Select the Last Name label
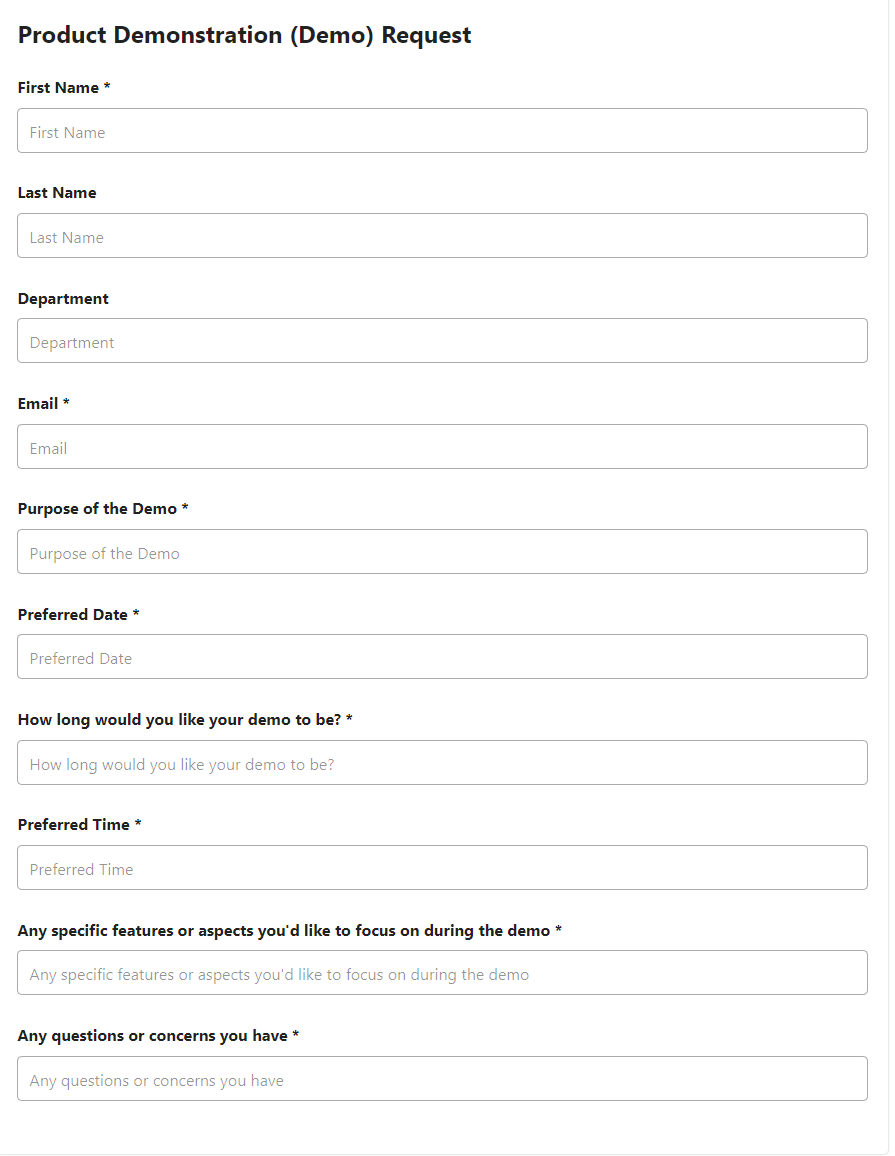Screen dimensions: 895x1156 [x=57, y=193]
